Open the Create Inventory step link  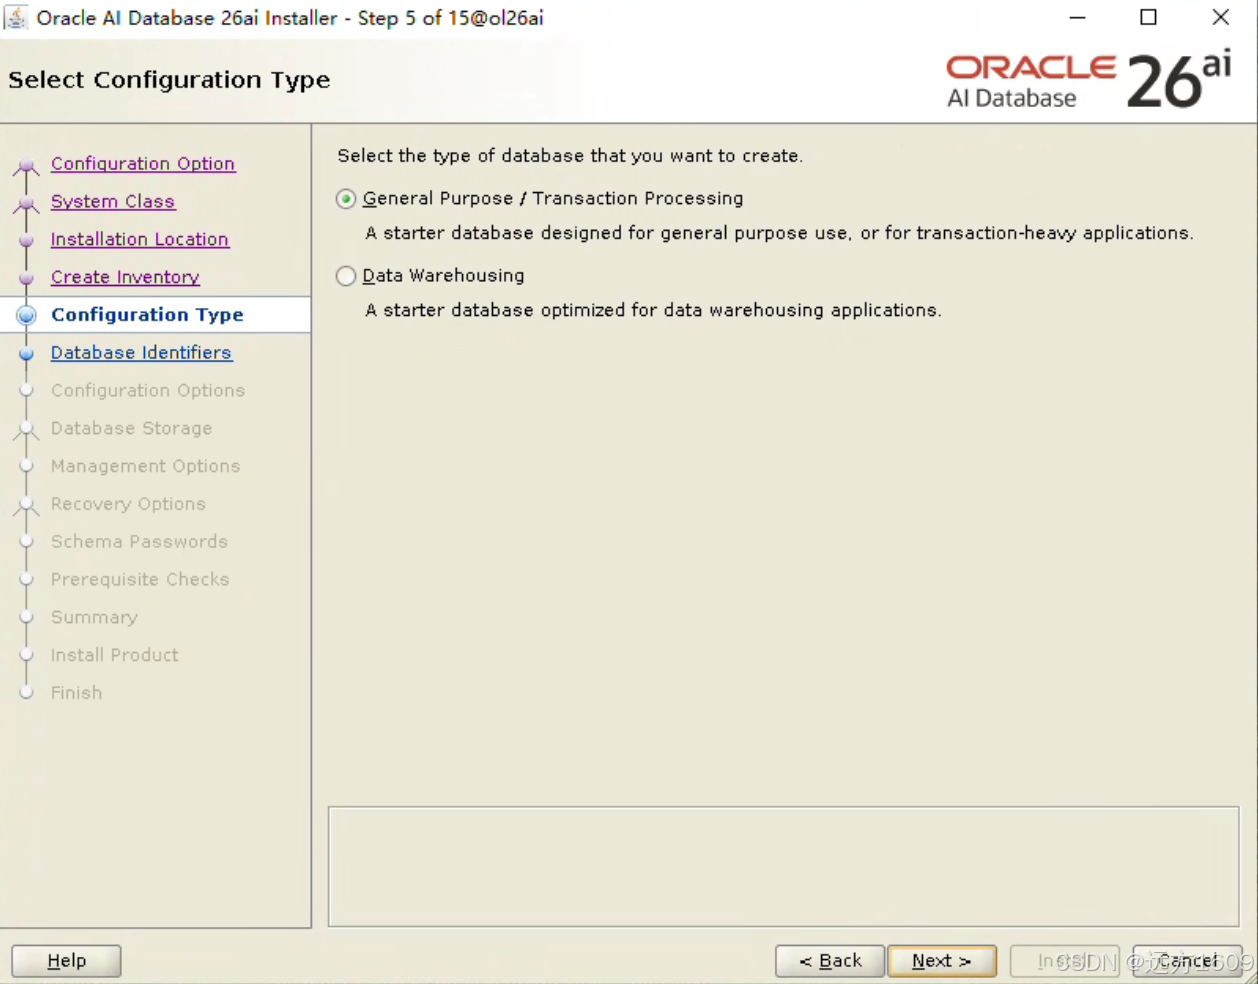coord(125,277)
